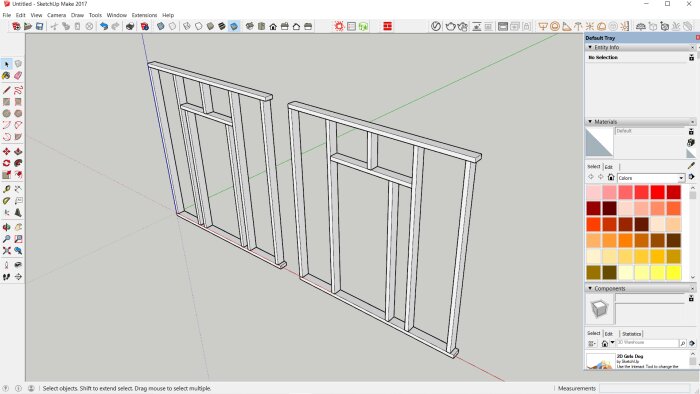Choose the Freehand drawing tool
700x394 pixels.
[18, 91]
